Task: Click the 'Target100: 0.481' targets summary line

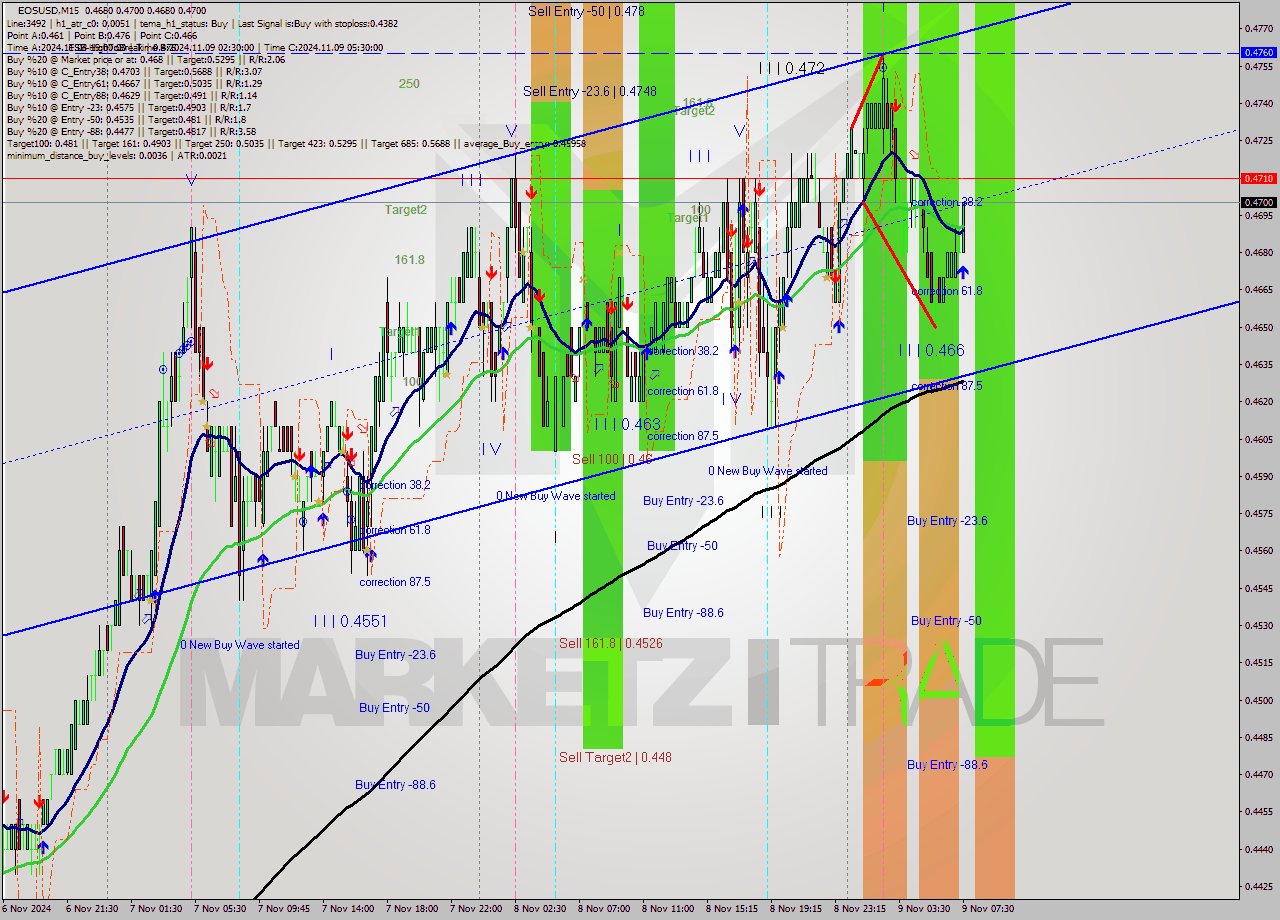Action: click(x=296, y=143)
